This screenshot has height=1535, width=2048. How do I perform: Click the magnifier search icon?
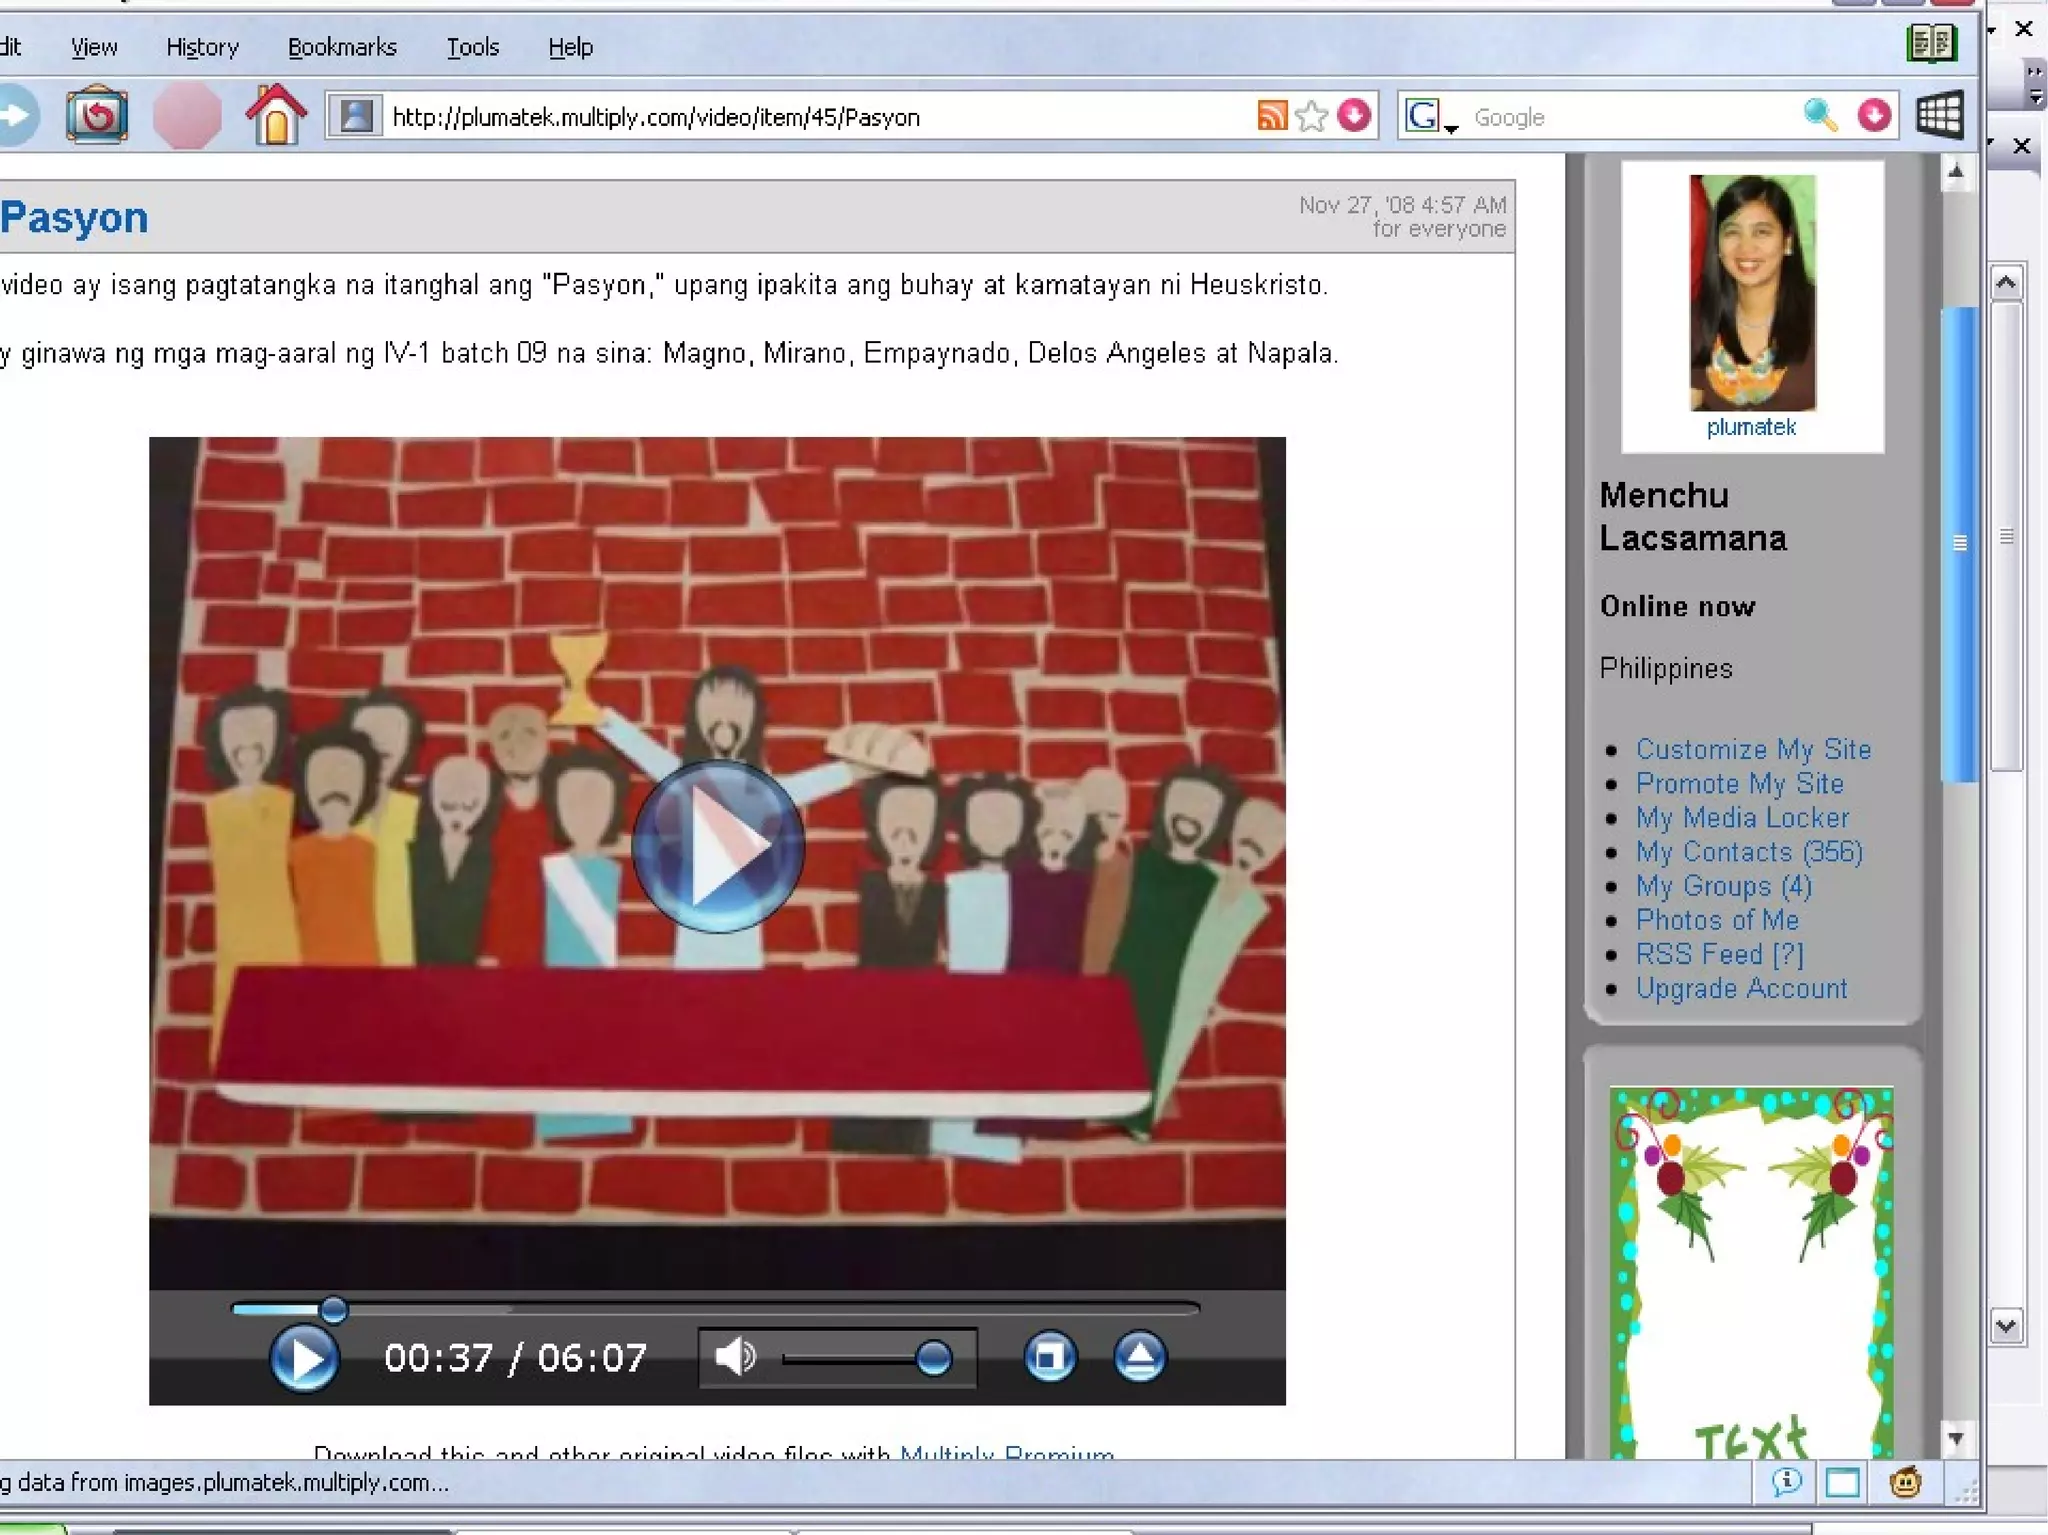1819,116
